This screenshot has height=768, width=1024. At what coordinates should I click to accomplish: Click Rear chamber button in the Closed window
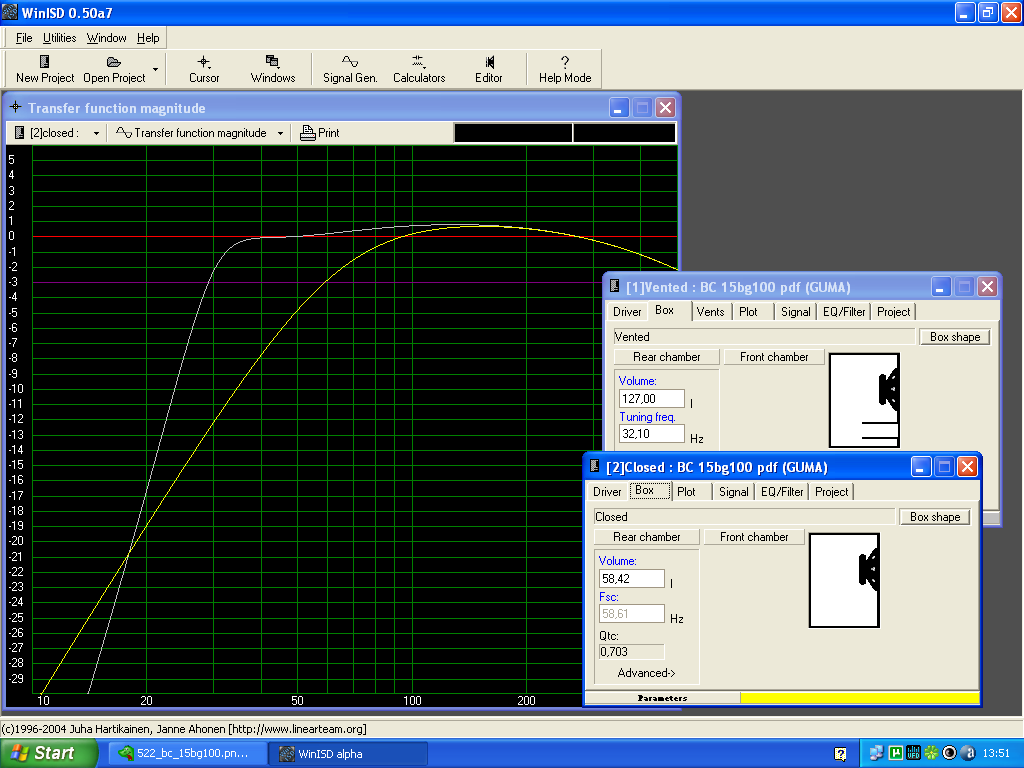(647, 537)
